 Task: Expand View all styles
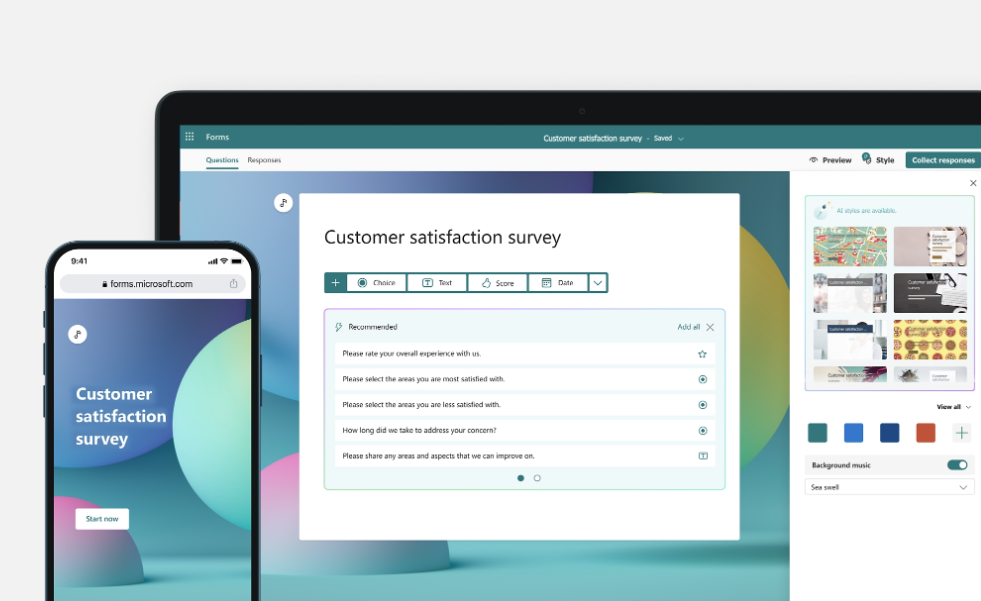953,407
